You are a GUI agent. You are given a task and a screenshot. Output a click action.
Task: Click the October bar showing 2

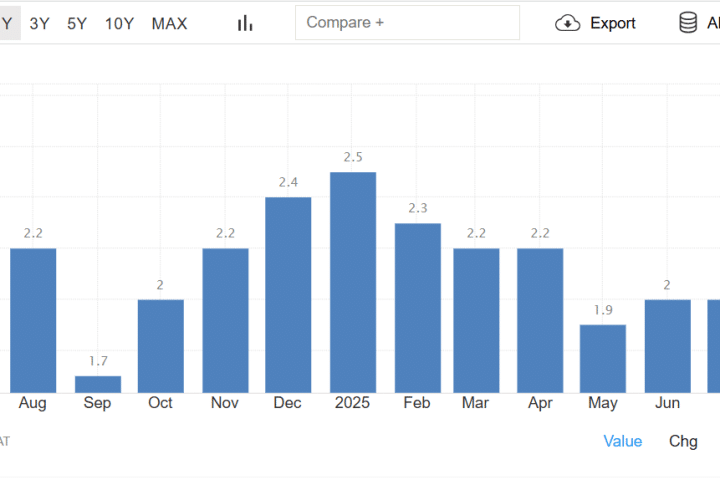point(160,346)
